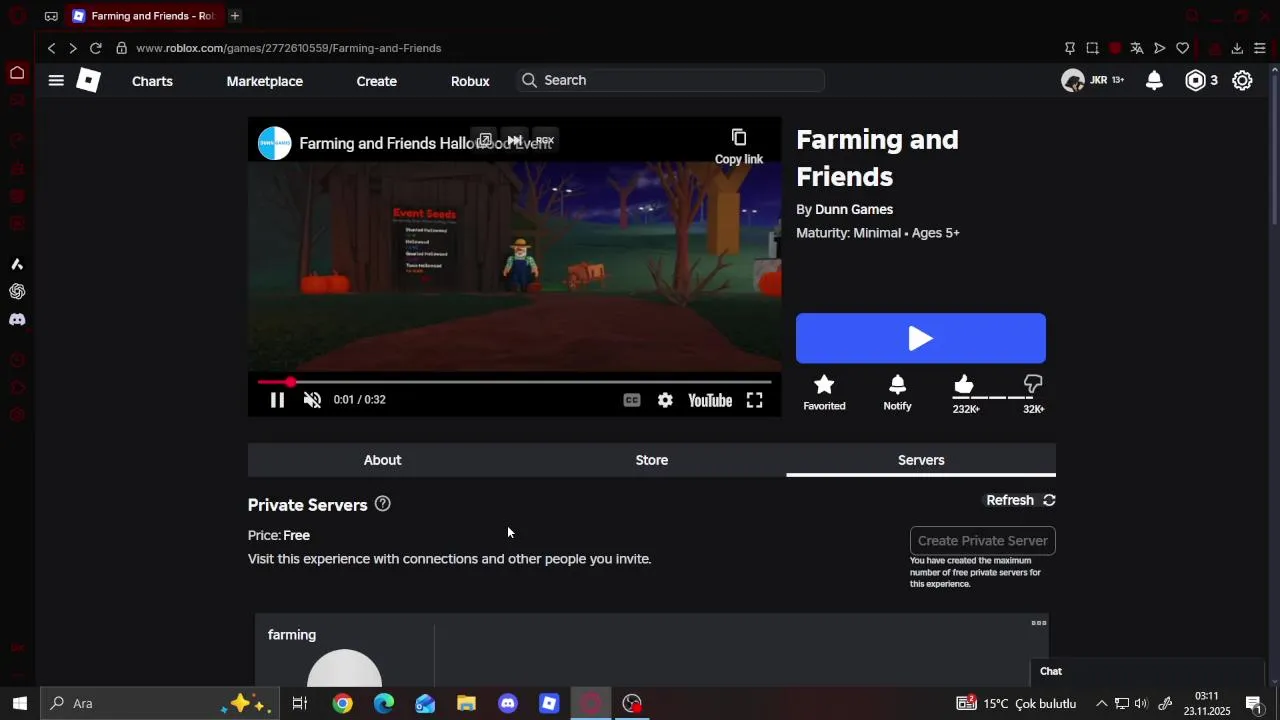Open Discord in browser sidebar

pyautogui.click(x=17, y=320)
